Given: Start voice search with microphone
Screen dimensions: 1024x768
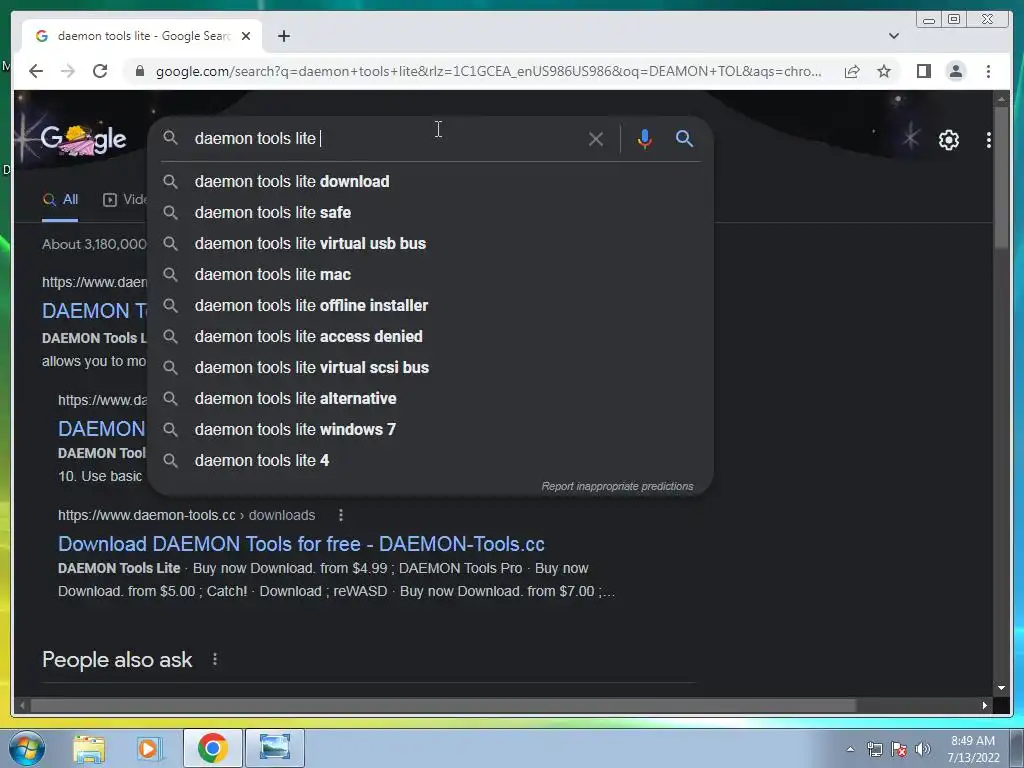Looking at the screenshot, I should pos(645,138).
